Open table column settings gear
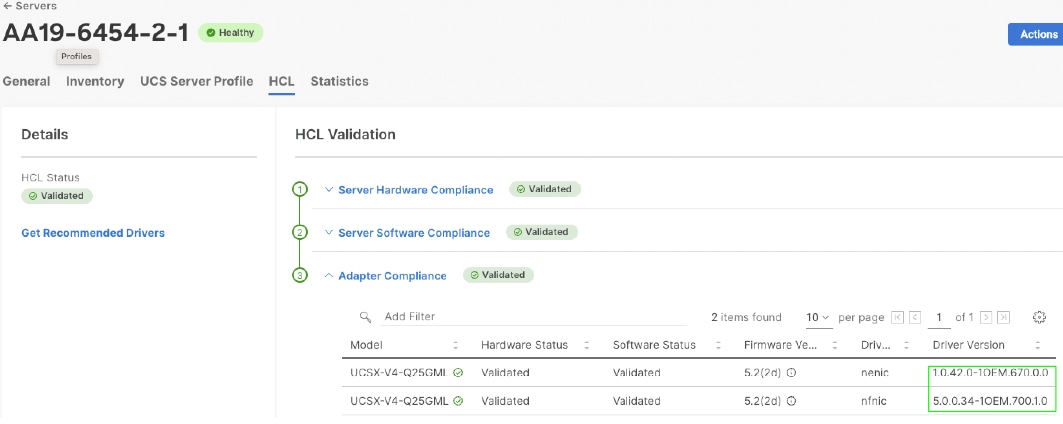 coord(1039,317)
